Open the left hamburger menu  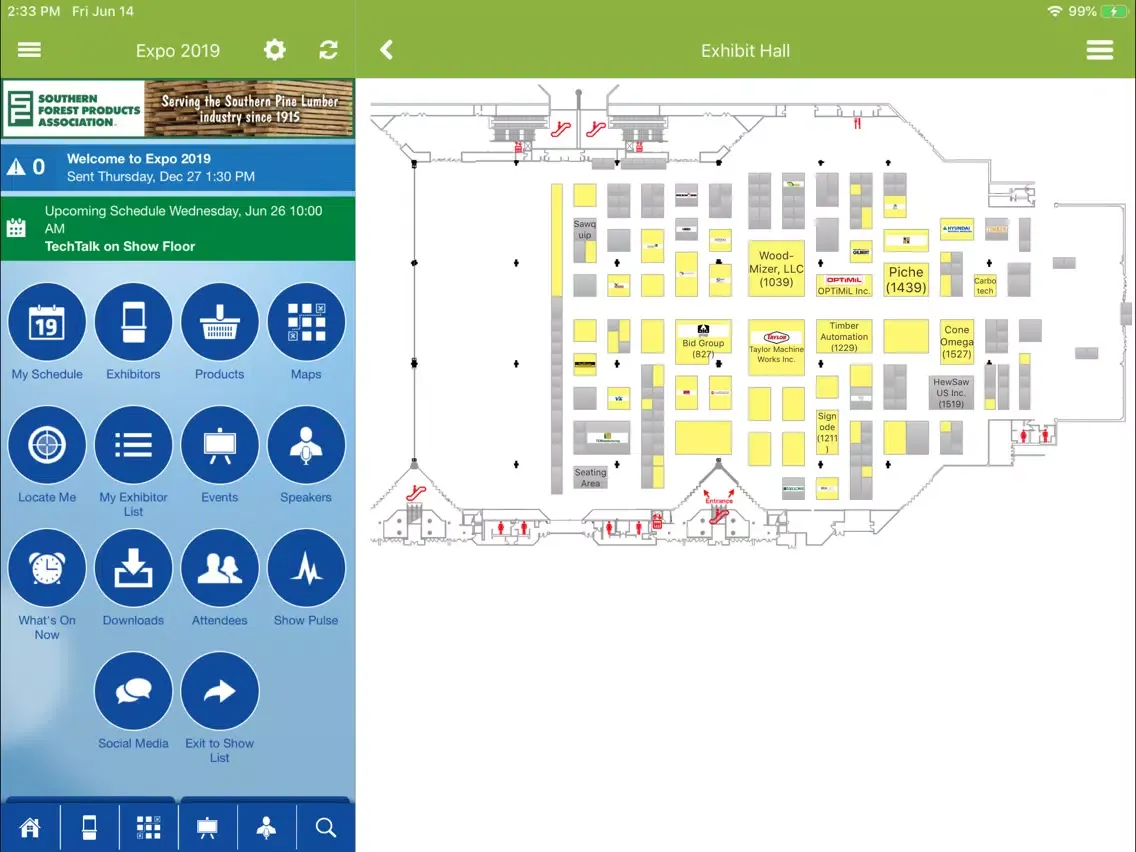tap(29, 50)
